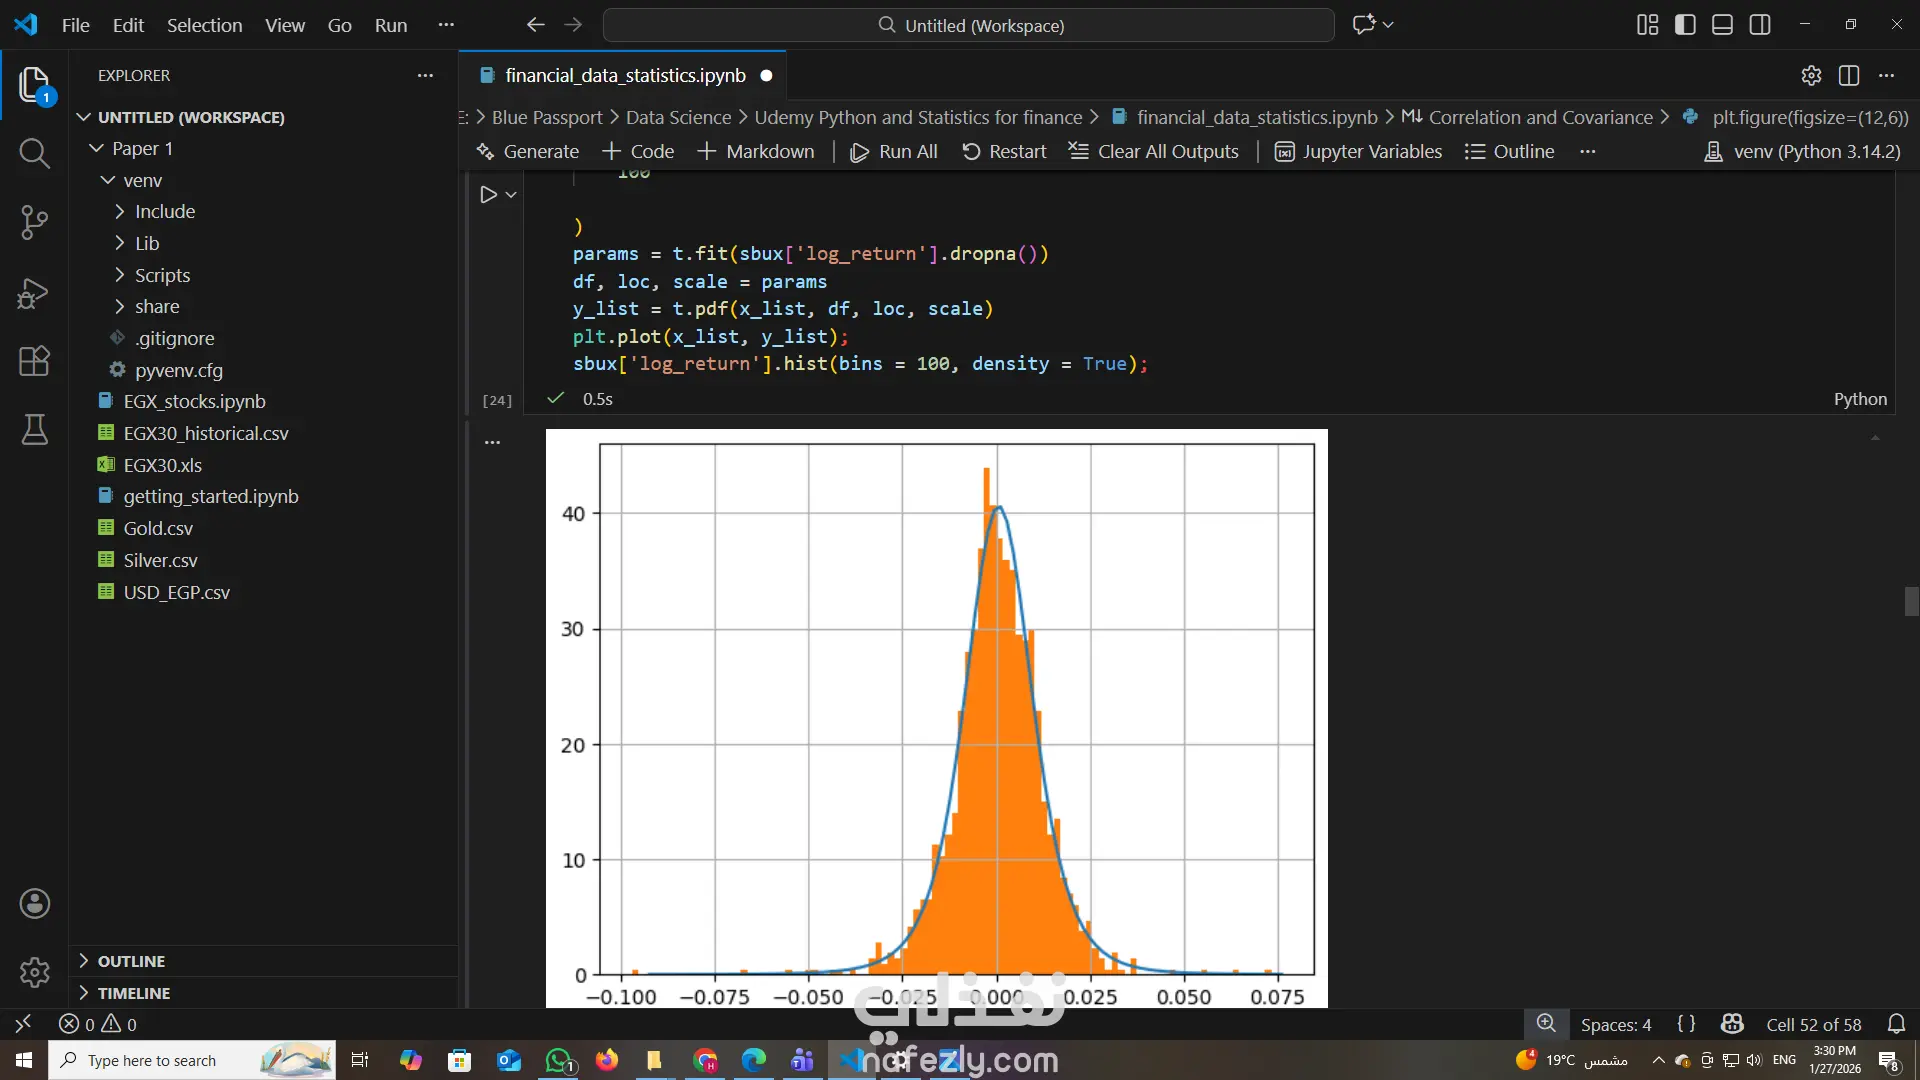Click the Restart kernel button

(1004, 152)
